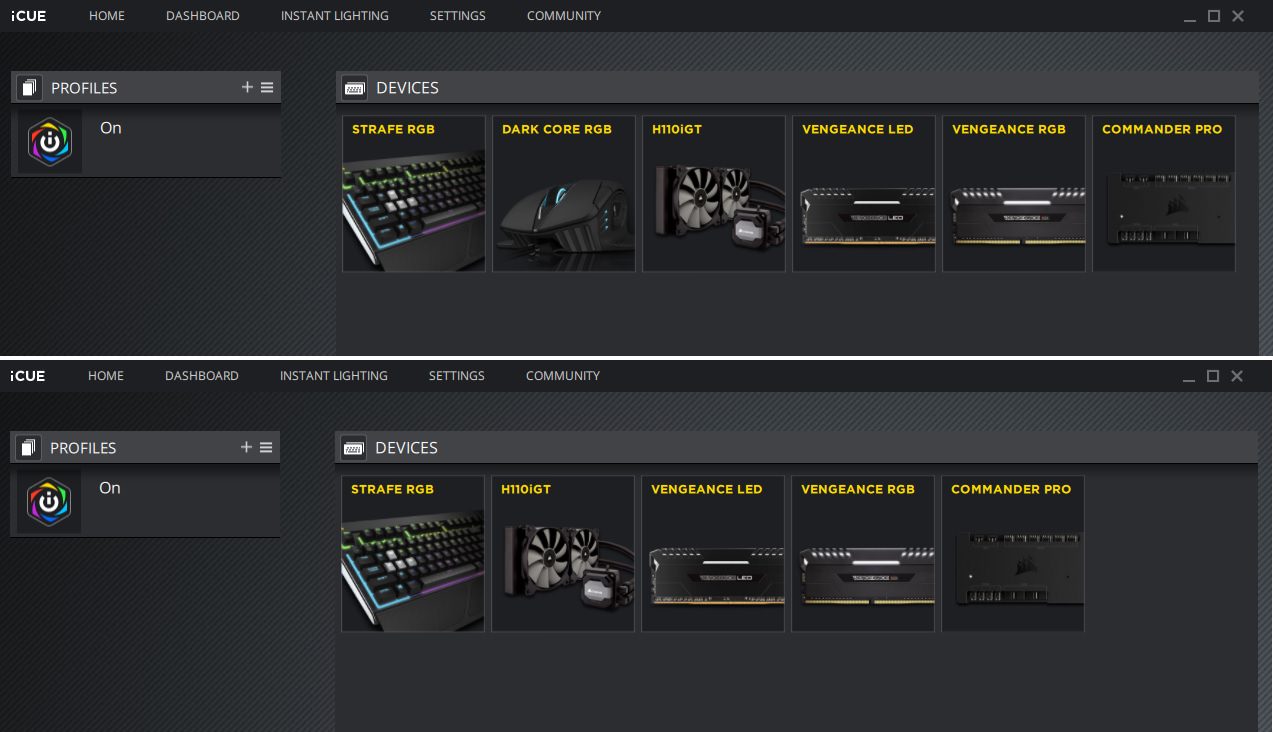
Task: Open profiles hamburger menu in bottom window
Action: point(266,447)
